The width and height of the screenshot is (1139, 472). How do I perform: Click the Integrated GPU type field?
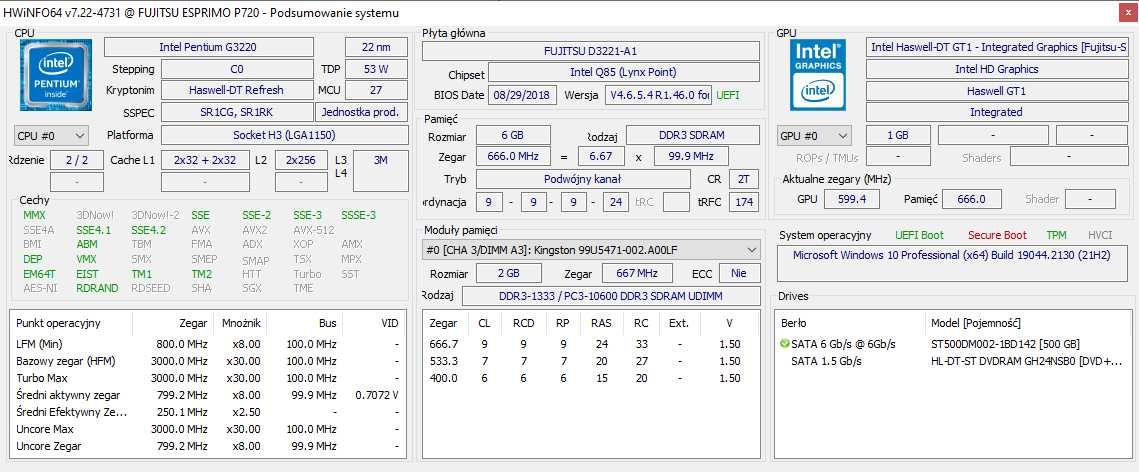pos(998,112)
